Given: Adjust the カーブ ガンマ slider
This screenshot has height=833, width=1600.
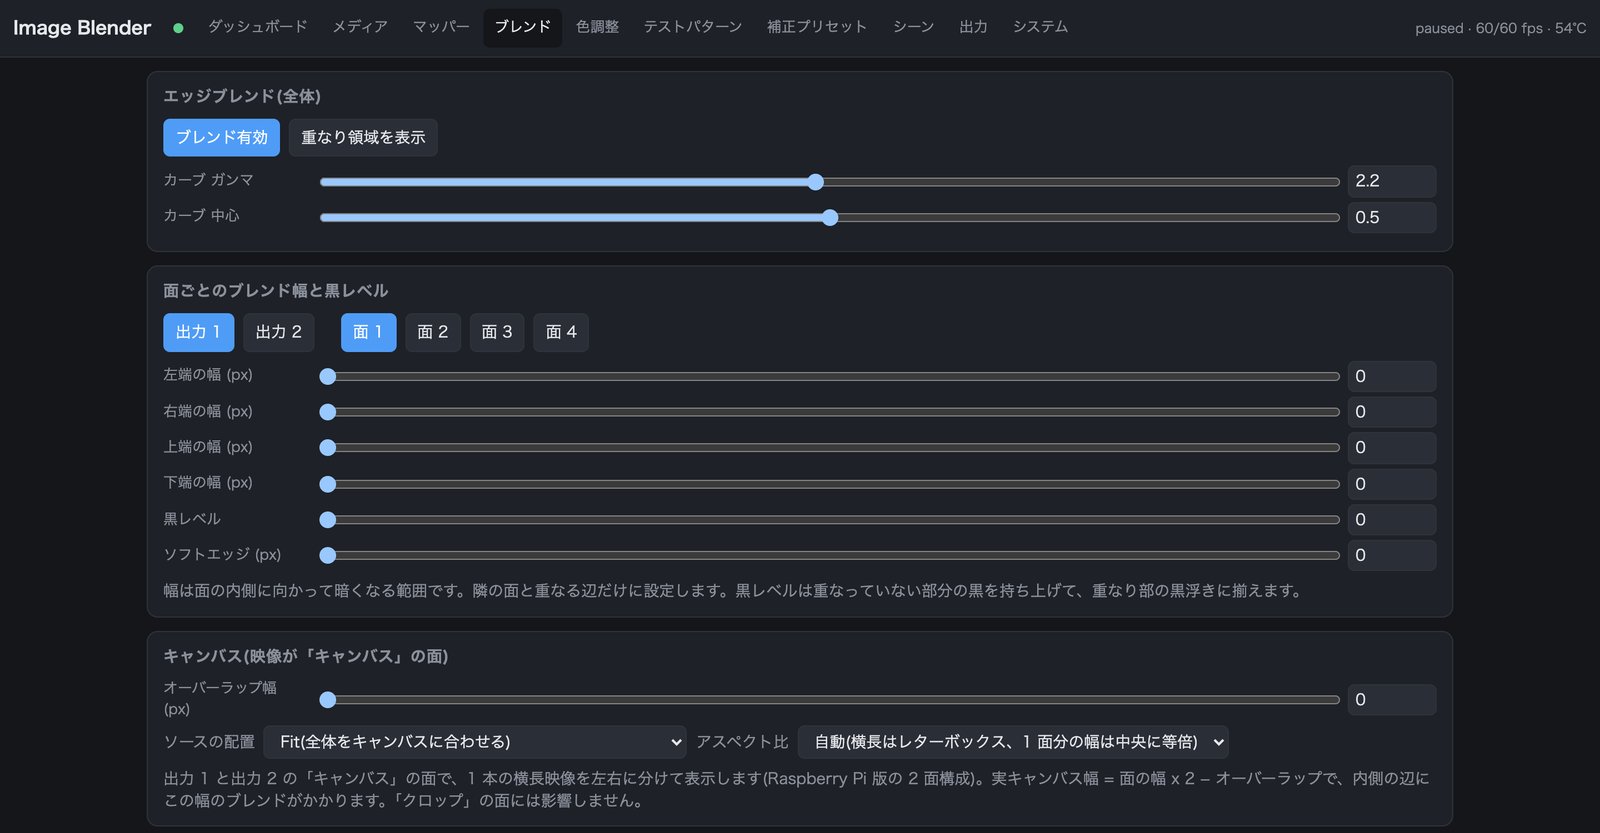Looking at the screenshot, I should pyautogui.click(x=829, y=182).
